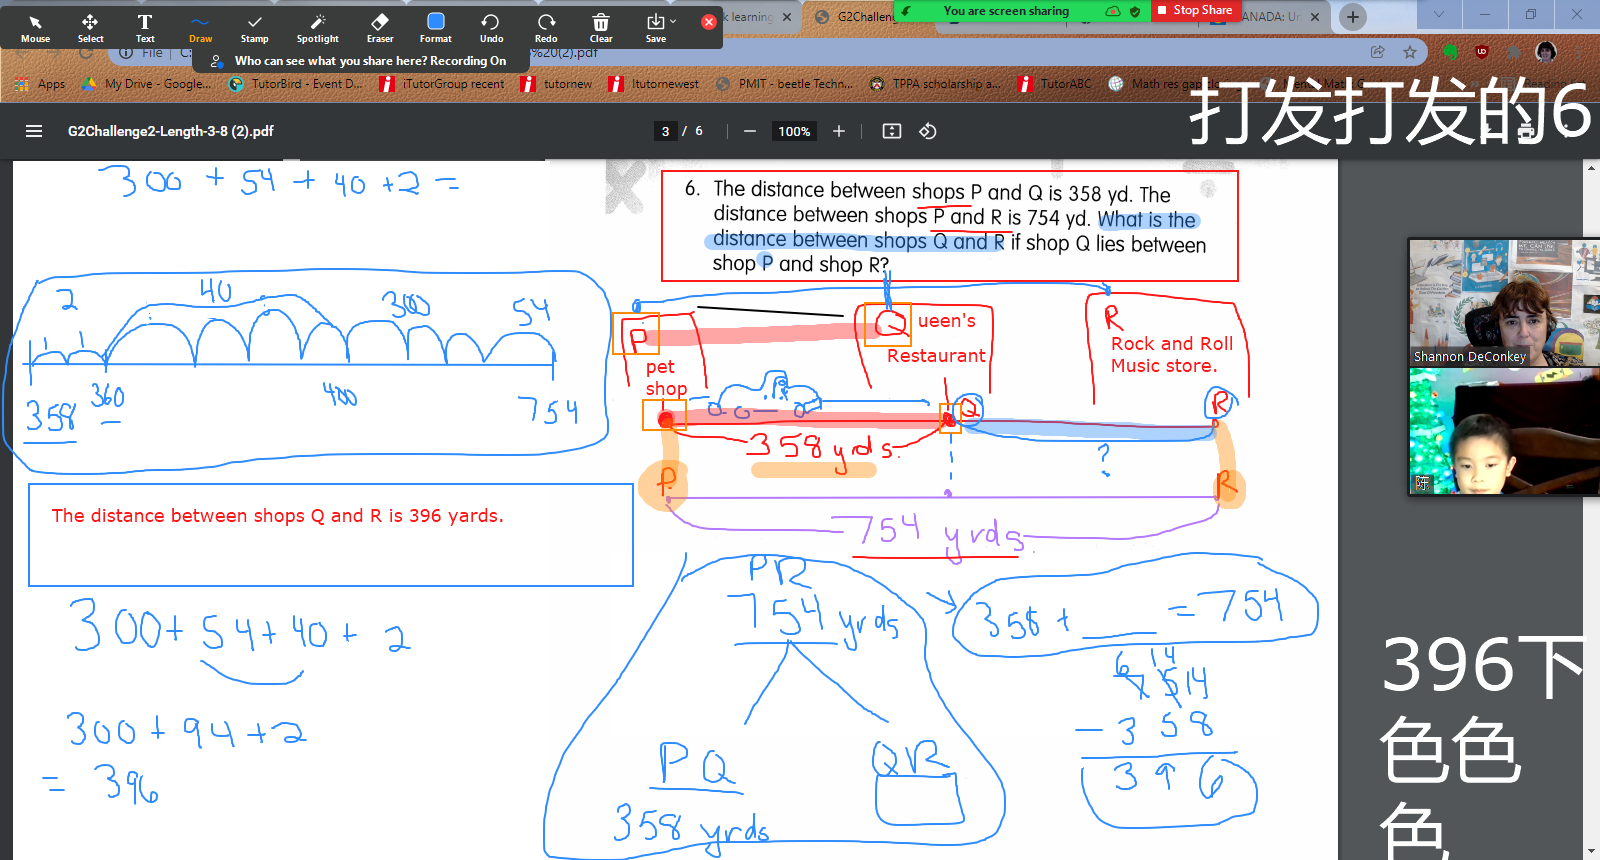Open the tab search dropdown arrow
The width and height of the screenshot is (1600, 860).
click(1439, 14)
